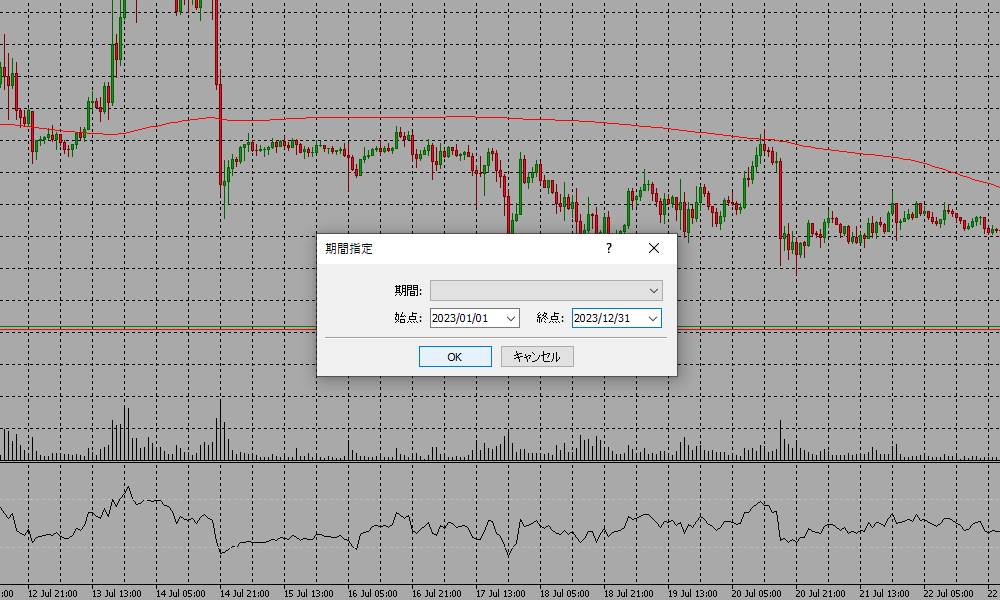Expand the 終点 date picker arrow

653,318
